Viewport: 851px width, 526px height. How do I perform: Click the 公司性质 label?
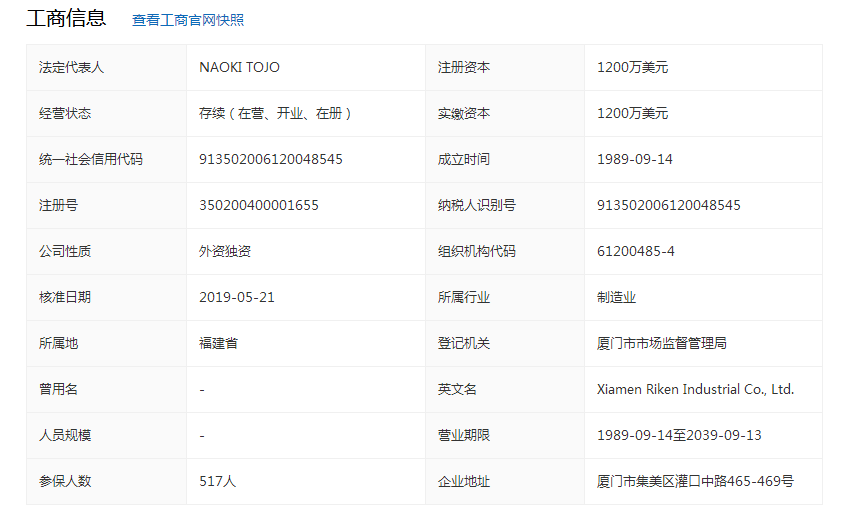65,251
